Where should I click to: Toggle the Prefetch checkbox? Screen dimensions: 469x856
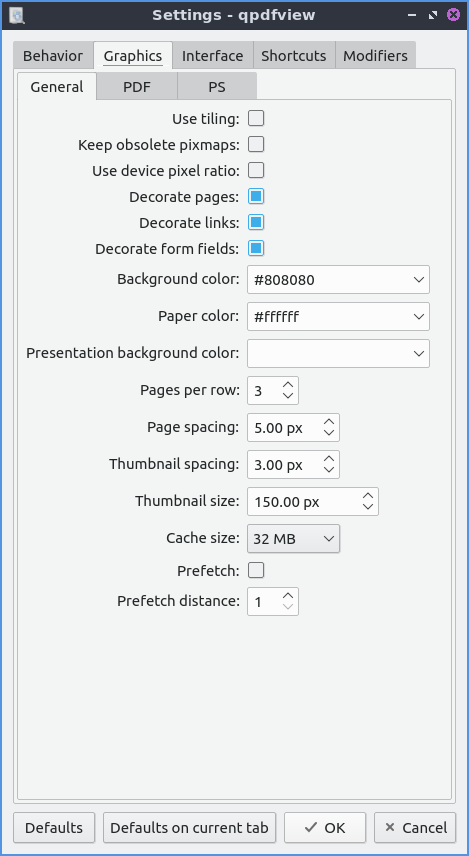pyautogui.click(x=256, y=570)
